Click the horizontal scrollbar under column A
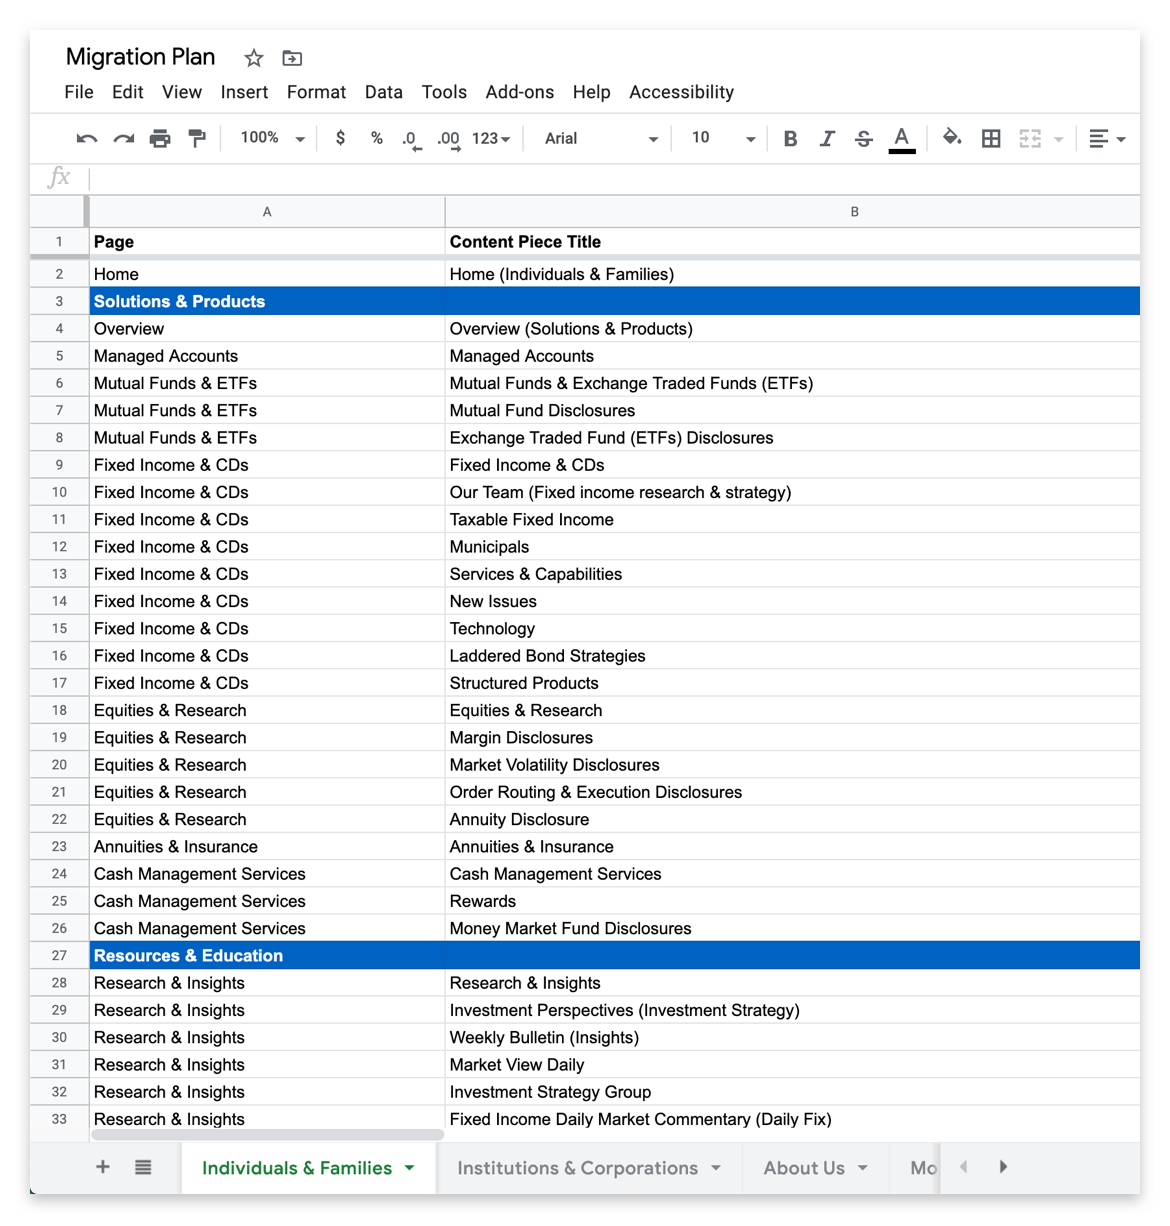This screenshot has width=1170, height=1226. (267, 1135)
